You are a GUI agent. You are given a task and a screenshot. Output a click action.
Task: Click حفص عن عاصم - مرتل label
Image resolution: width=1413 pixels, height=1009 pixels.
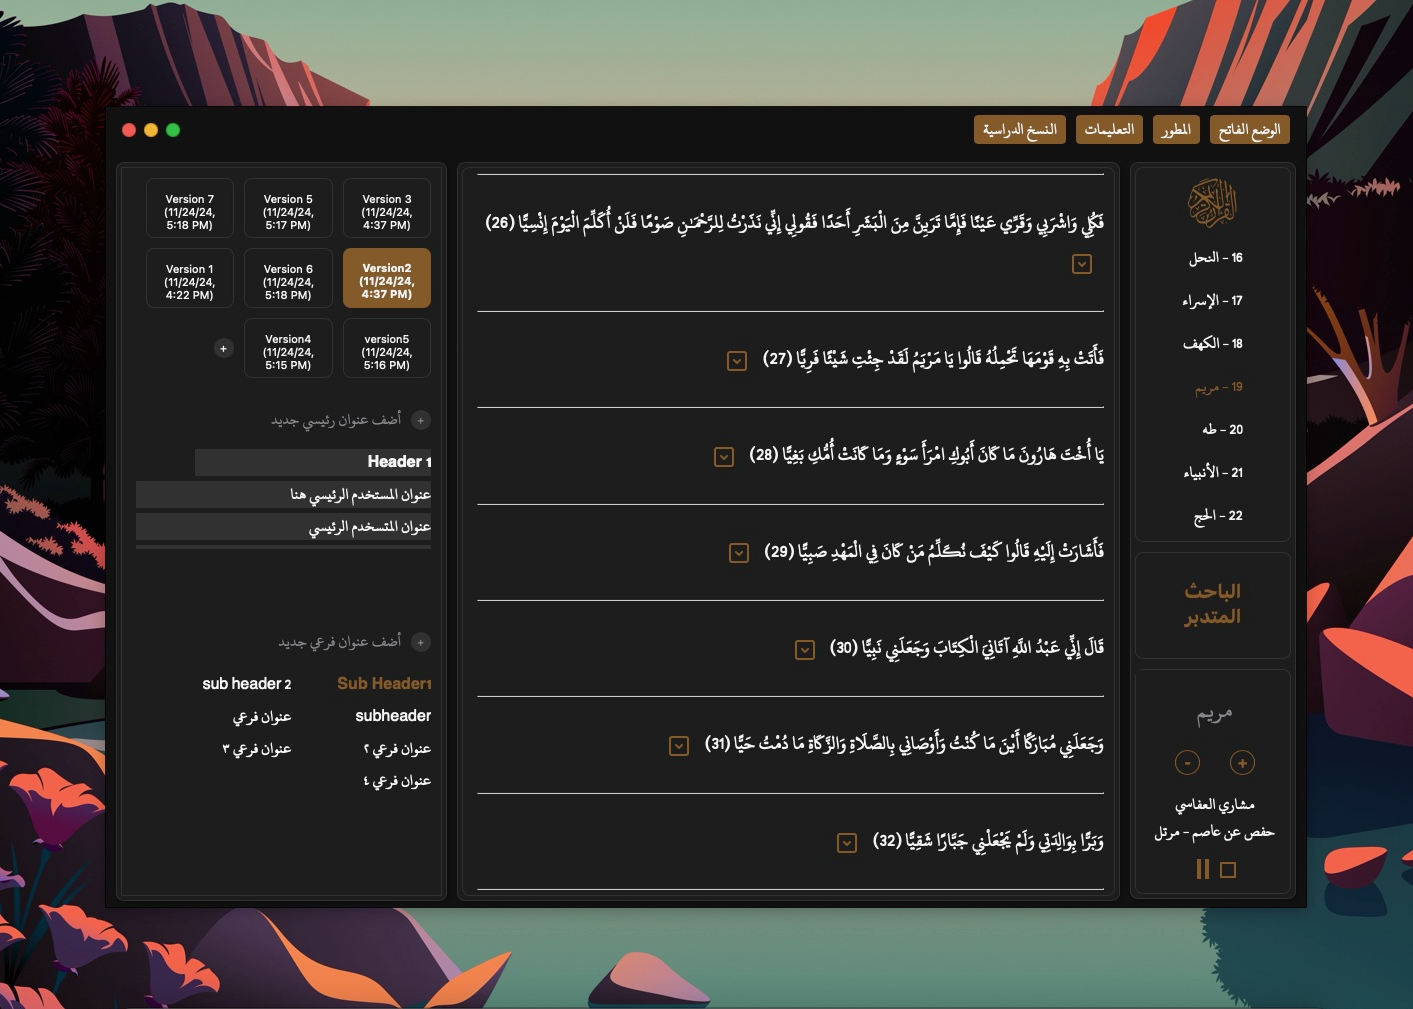coord(1214,833)
